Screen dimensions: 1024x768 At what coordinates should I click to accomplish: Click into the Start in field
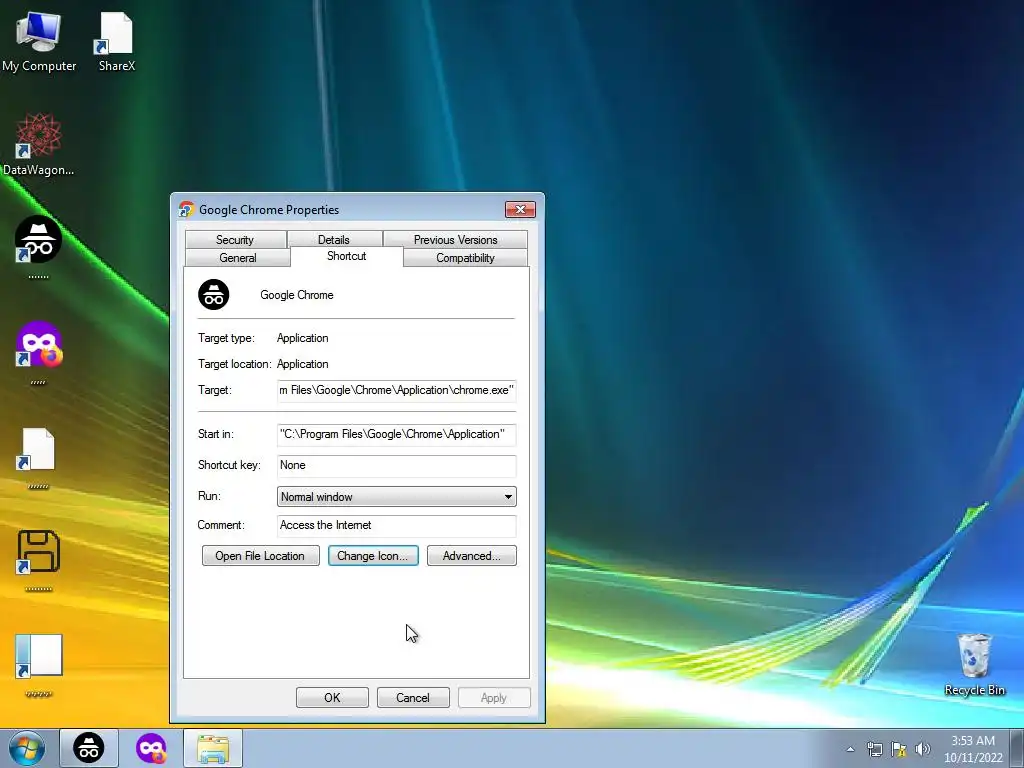396,434
